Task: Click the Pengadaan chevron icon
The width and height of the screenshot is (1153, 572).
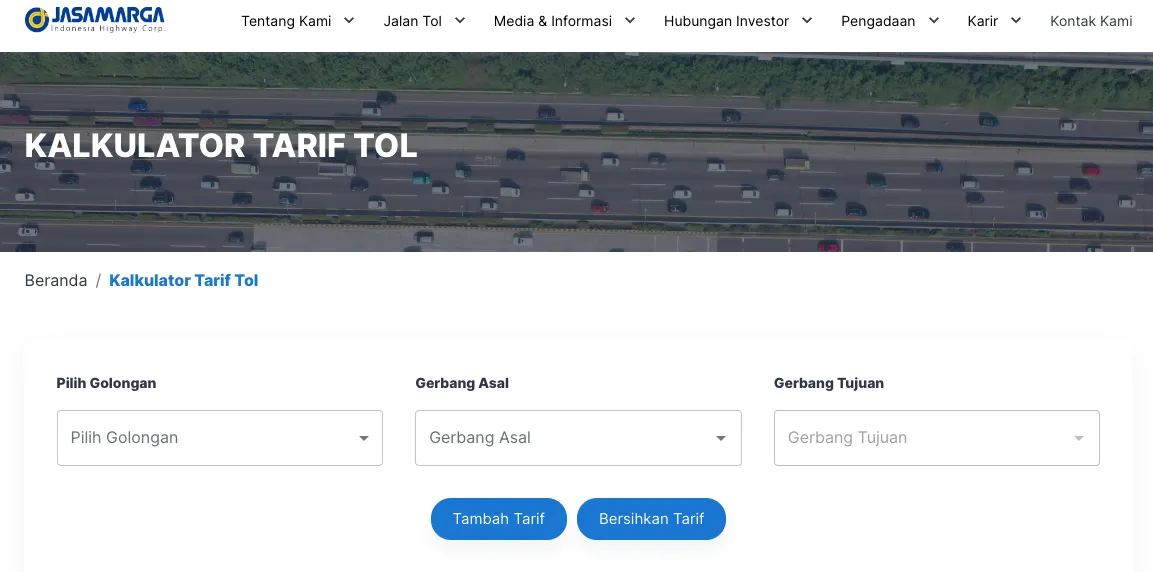Action: click(x=934, y=21)
